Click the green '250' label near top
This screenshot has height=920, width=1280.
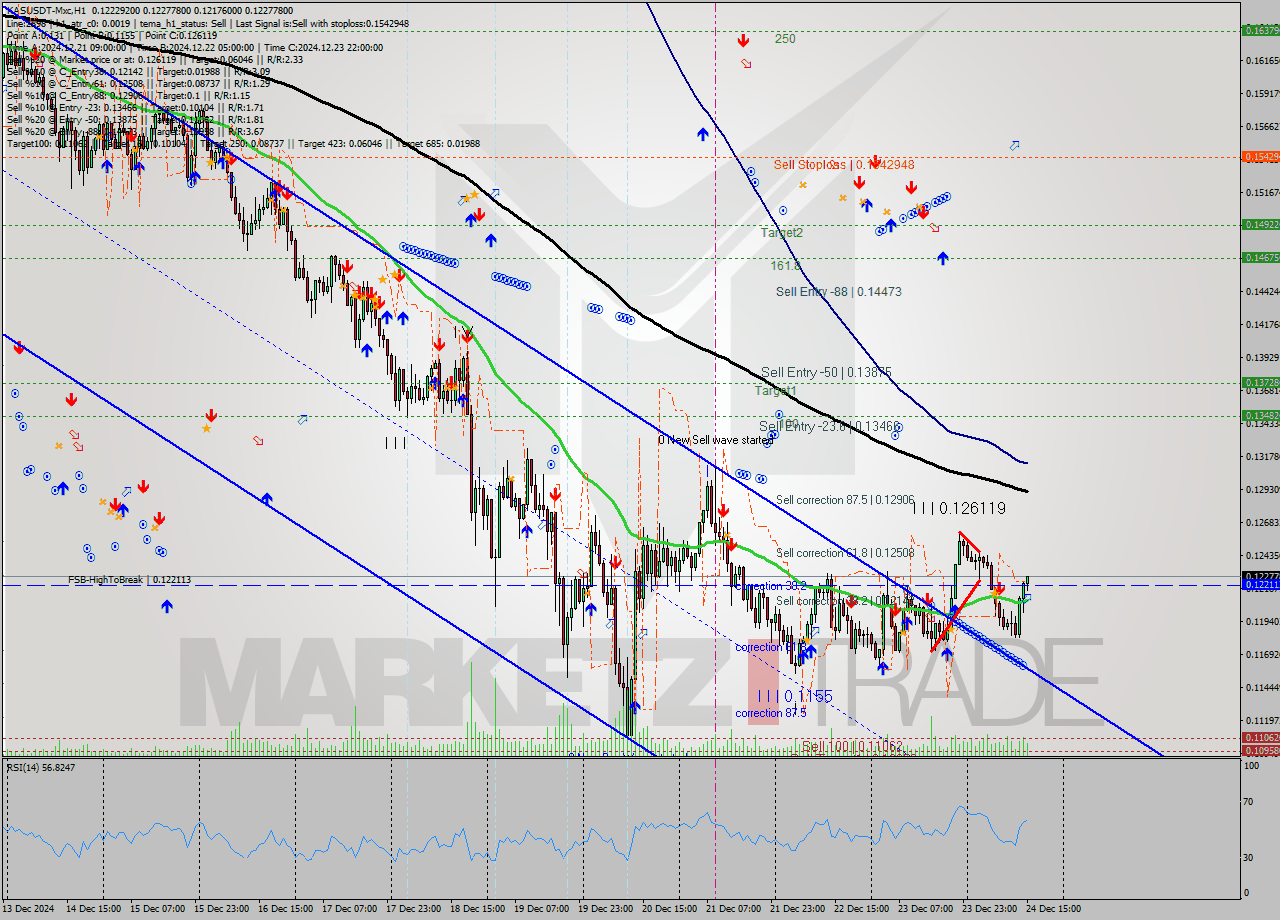785,39
